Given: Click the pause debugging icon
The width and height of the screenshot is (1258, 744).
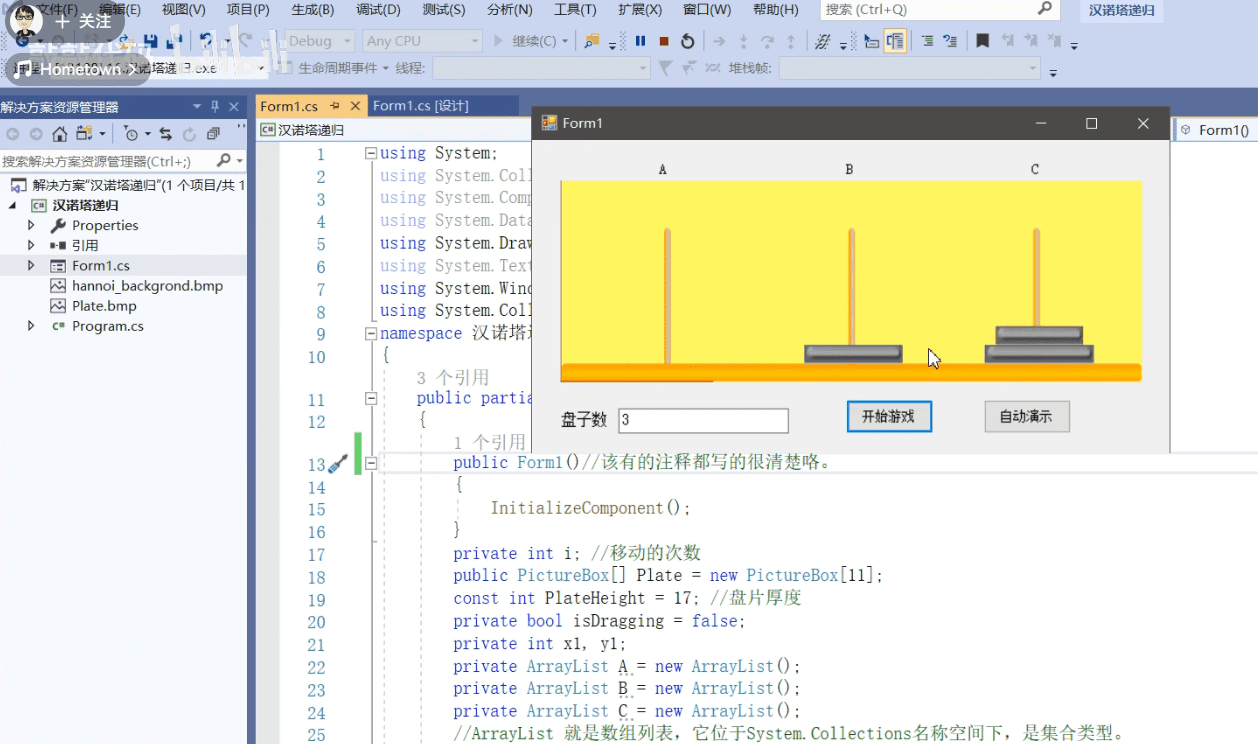Looking at the screenshot, I should pos(640,41).
